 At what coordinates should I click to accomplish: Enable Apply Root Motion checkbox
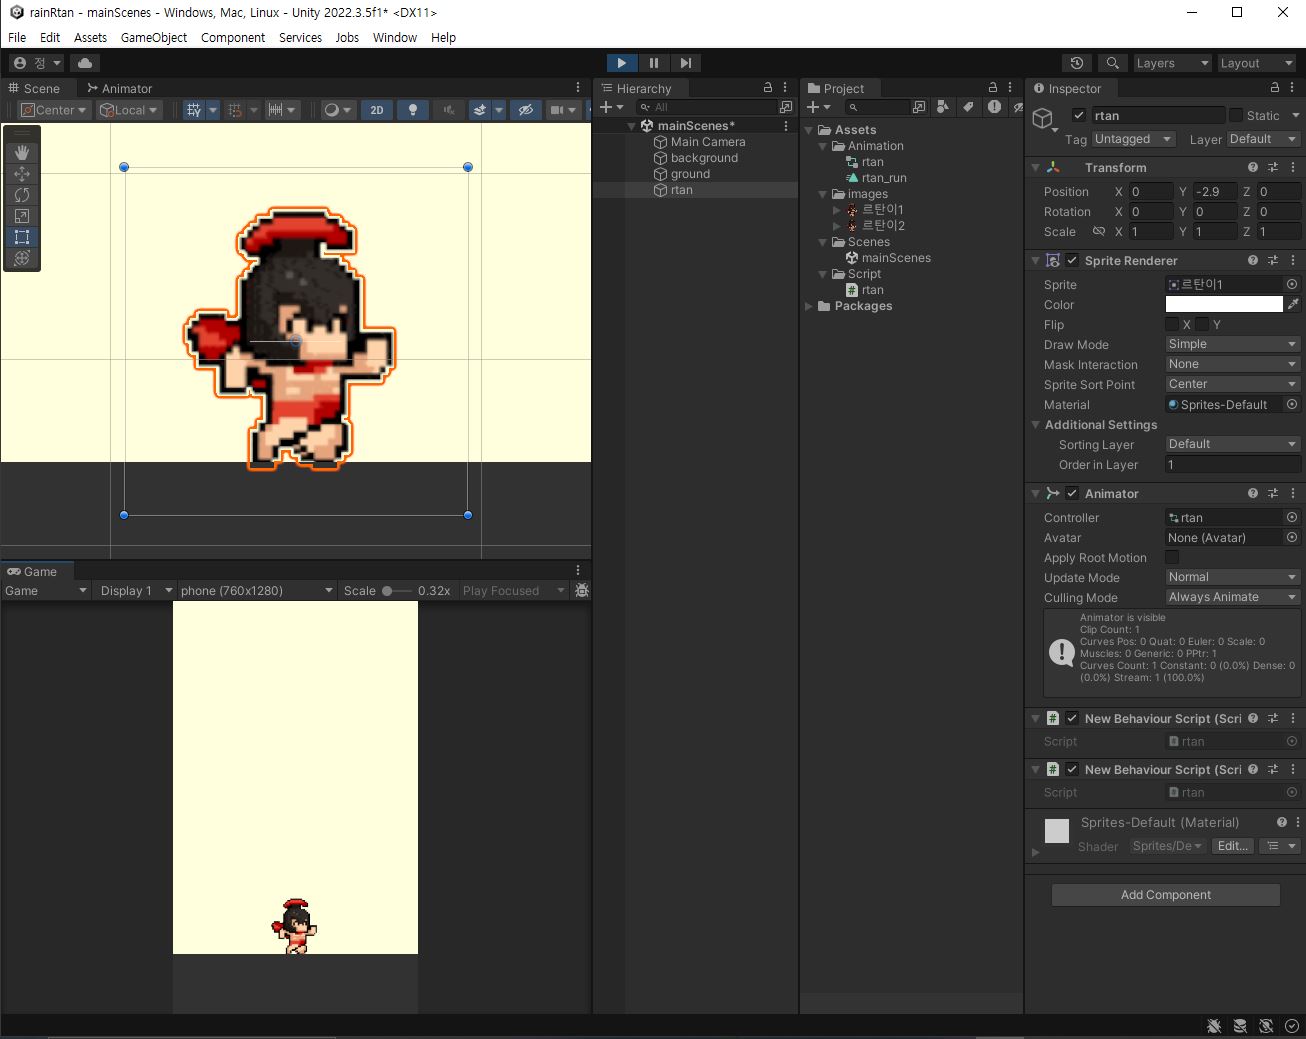(1172, 557)
